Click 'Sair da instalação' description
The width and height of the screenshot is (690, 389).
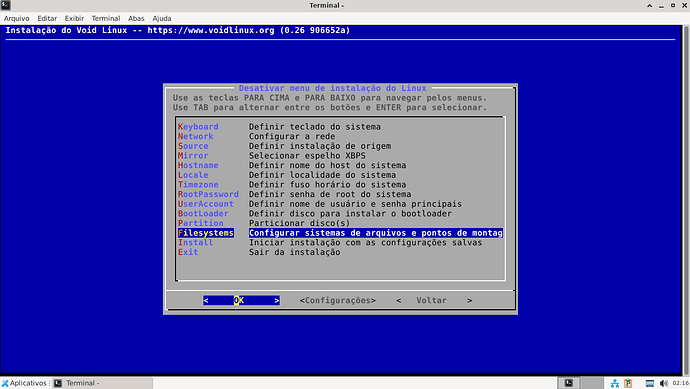pos(294,253)
